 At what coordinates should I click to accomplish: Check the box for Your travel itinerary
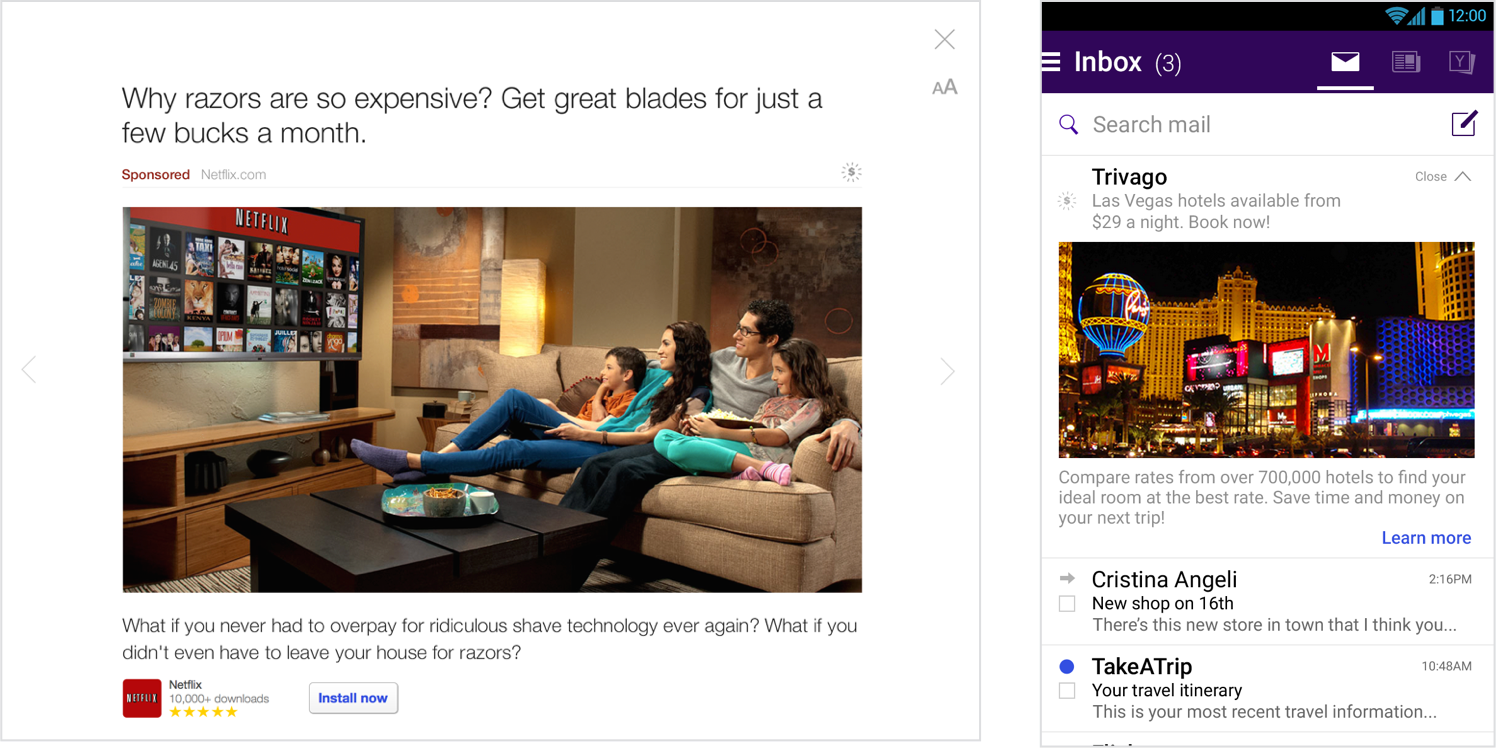(x=1067, y=690)
